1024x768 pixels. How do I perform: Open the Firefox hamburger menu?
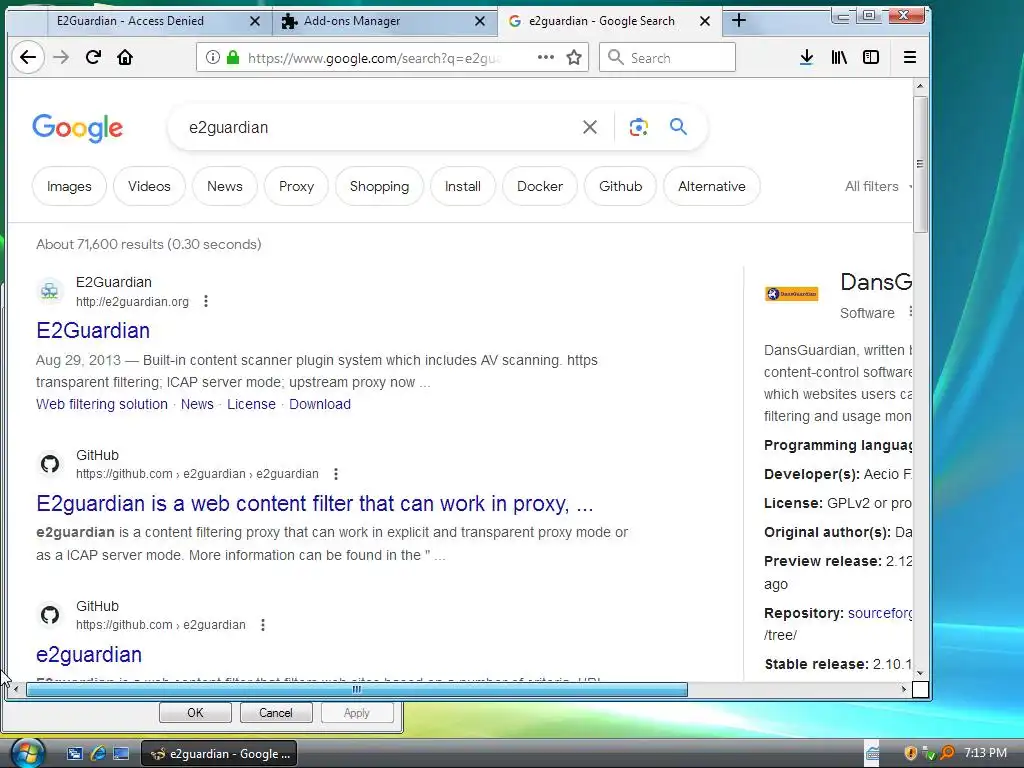[909, 57]
